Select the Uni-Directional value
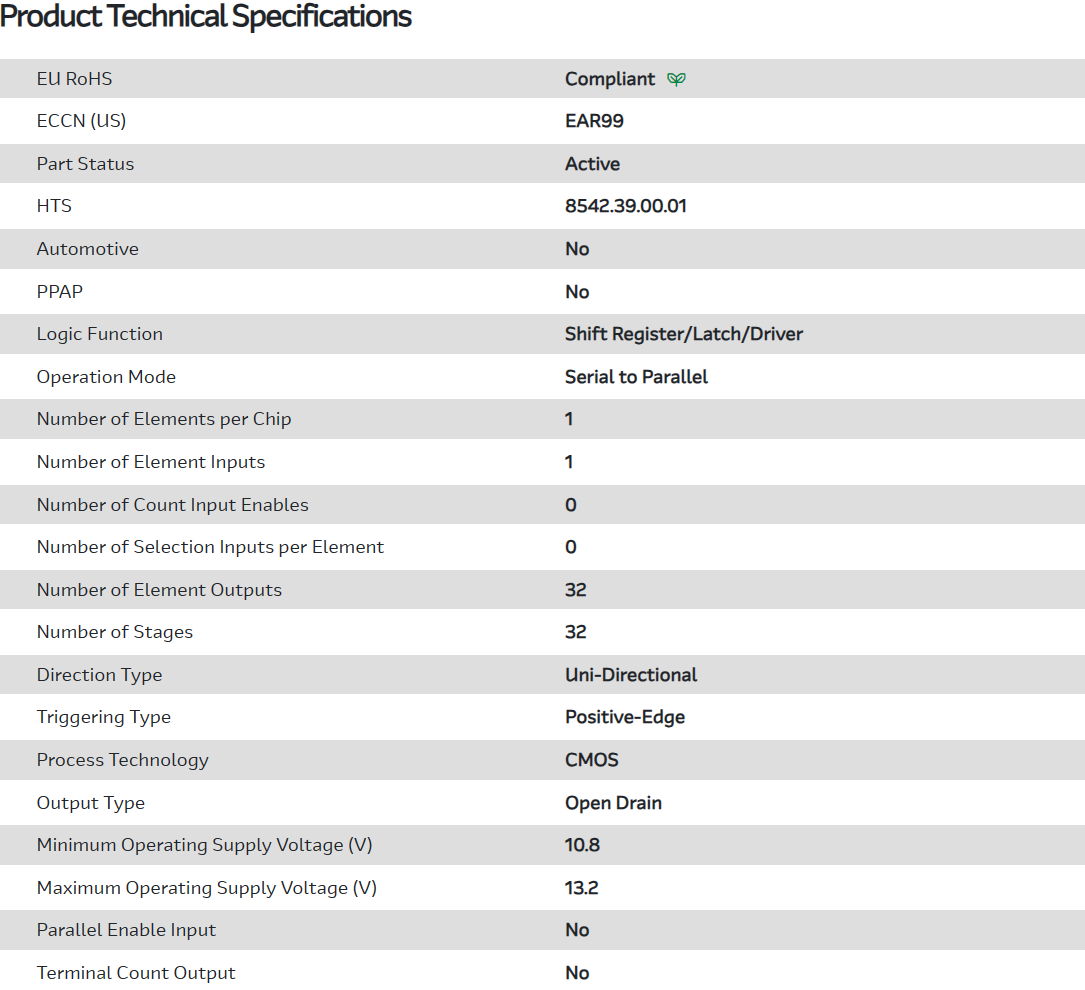The width and height of the screenshot is (1085, 990). pos(631,675)
